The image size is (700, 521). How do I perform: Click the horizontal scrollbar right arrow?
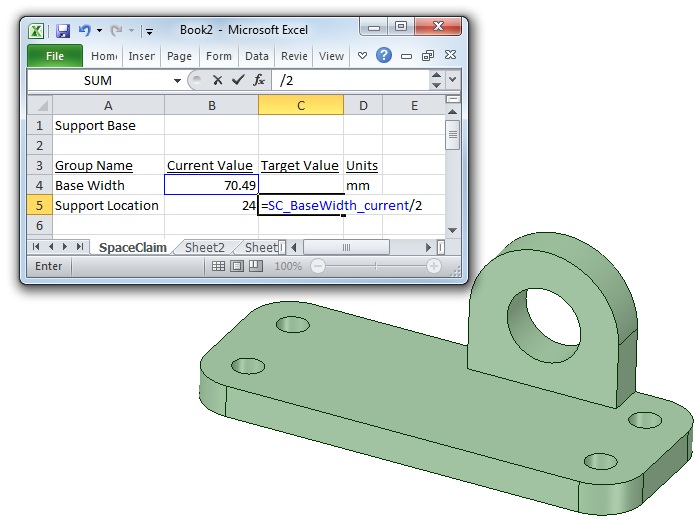(x=429, y=247)
